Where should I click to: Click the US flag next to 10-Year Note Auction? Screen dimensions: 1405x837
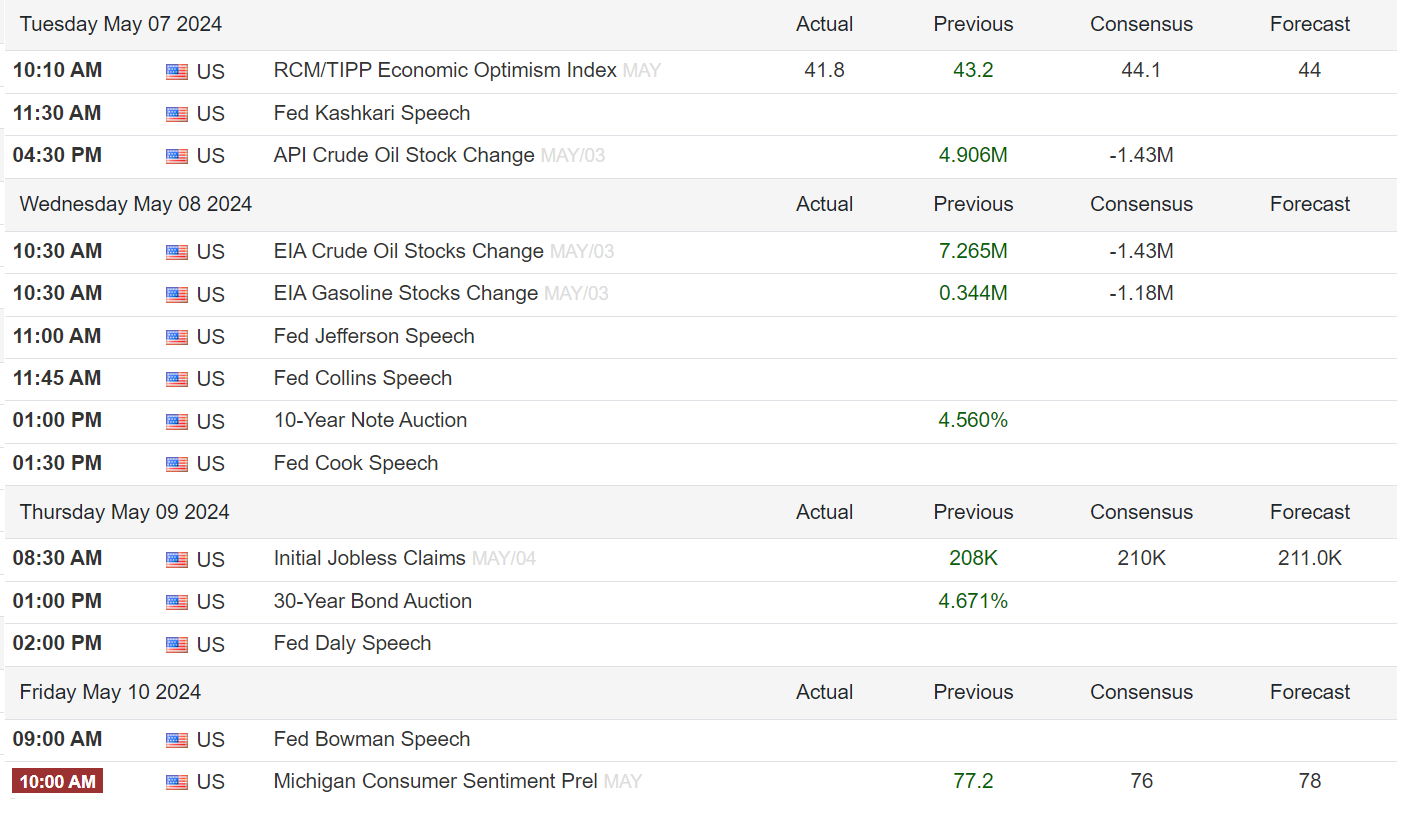[x=177, y=422]
